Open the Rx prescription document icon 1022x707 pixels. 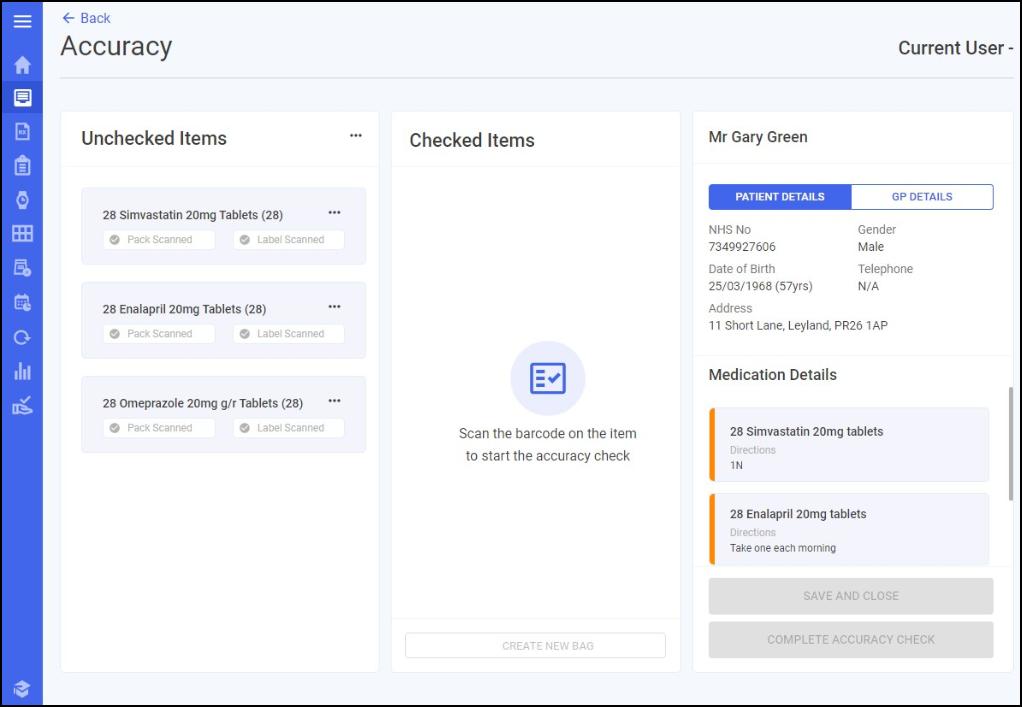click(22, 132)
